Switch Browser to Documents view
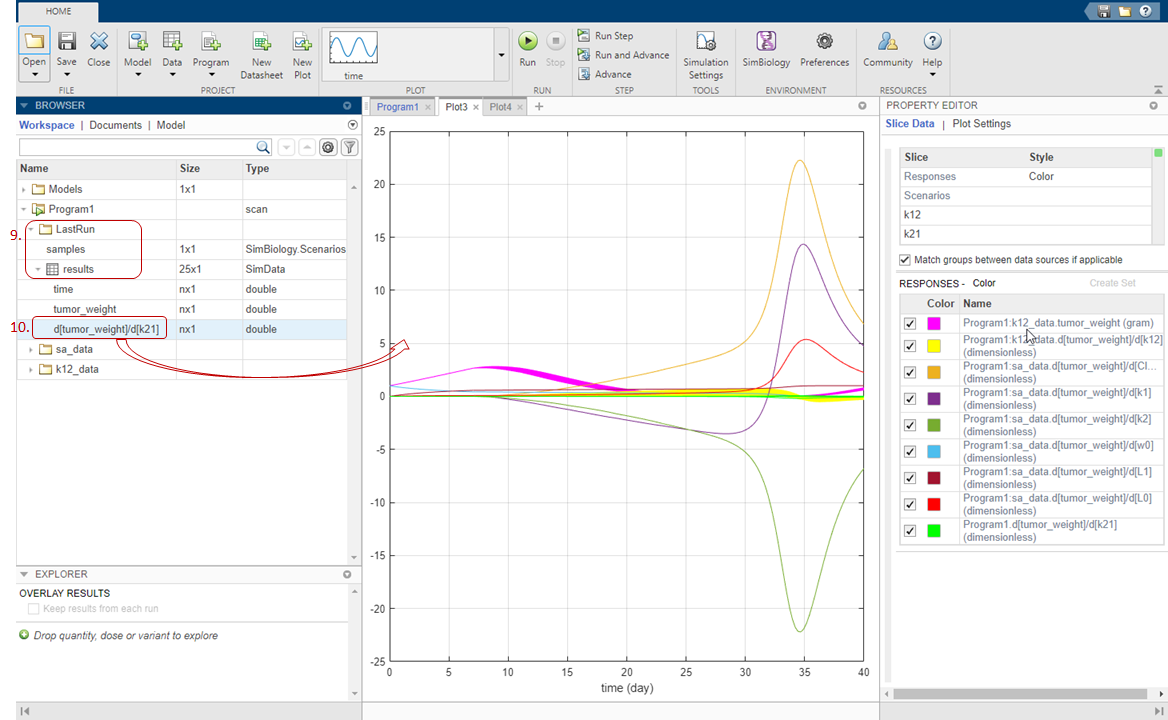 pyautogui.click(x=115, y=125)
